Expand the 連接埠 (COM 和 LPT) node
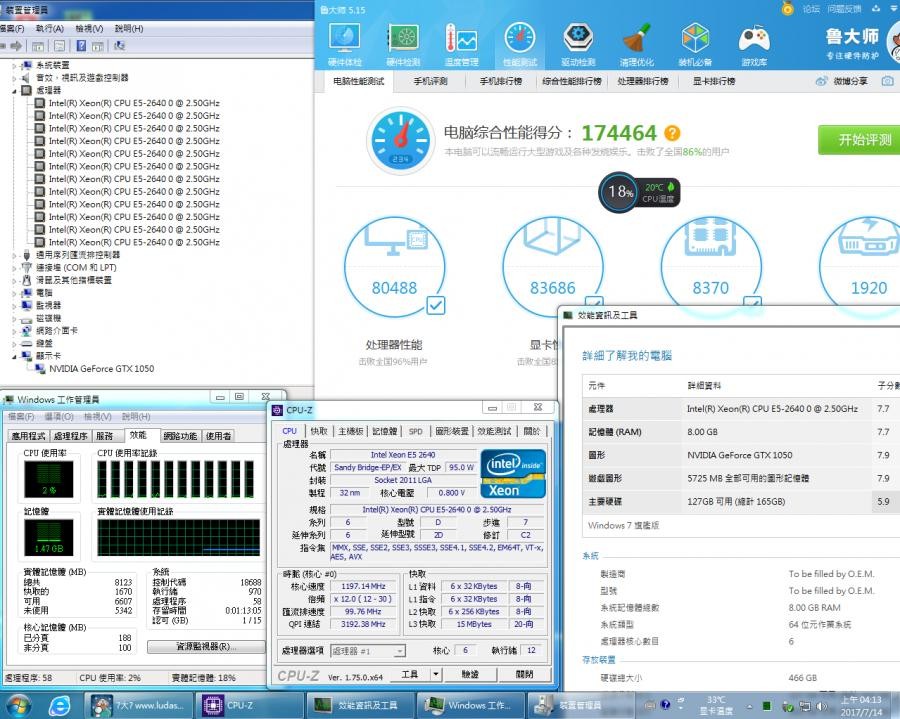Viewport: 900px width, 719px height. coord(15,267)
